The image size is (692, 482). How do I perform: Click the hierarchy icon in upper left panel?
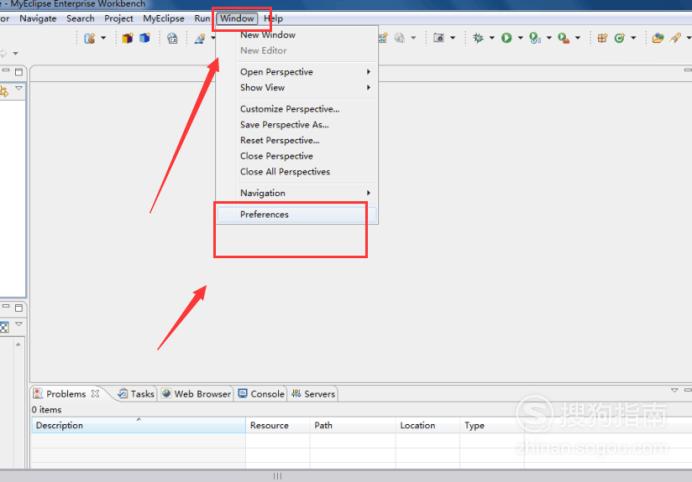point(4,91)
